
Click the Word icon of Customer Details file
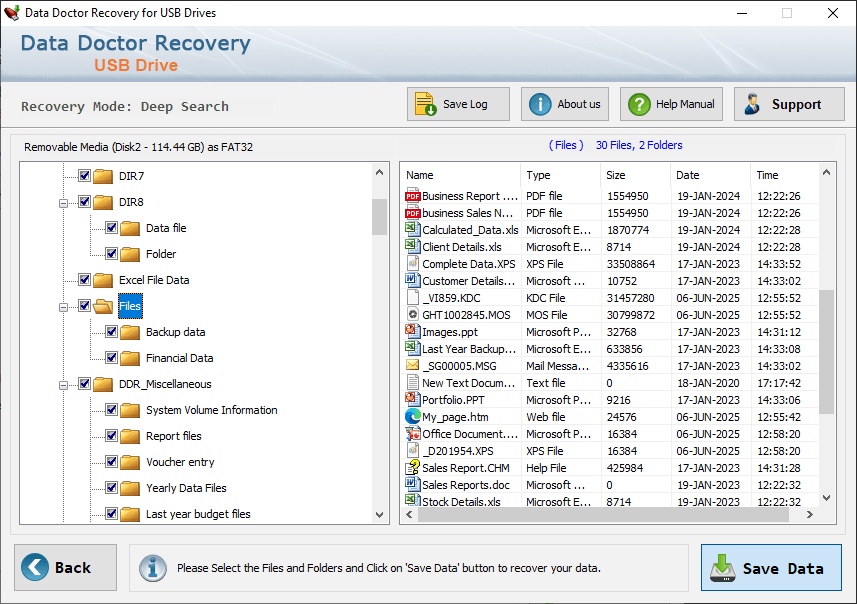pos(413,280)
